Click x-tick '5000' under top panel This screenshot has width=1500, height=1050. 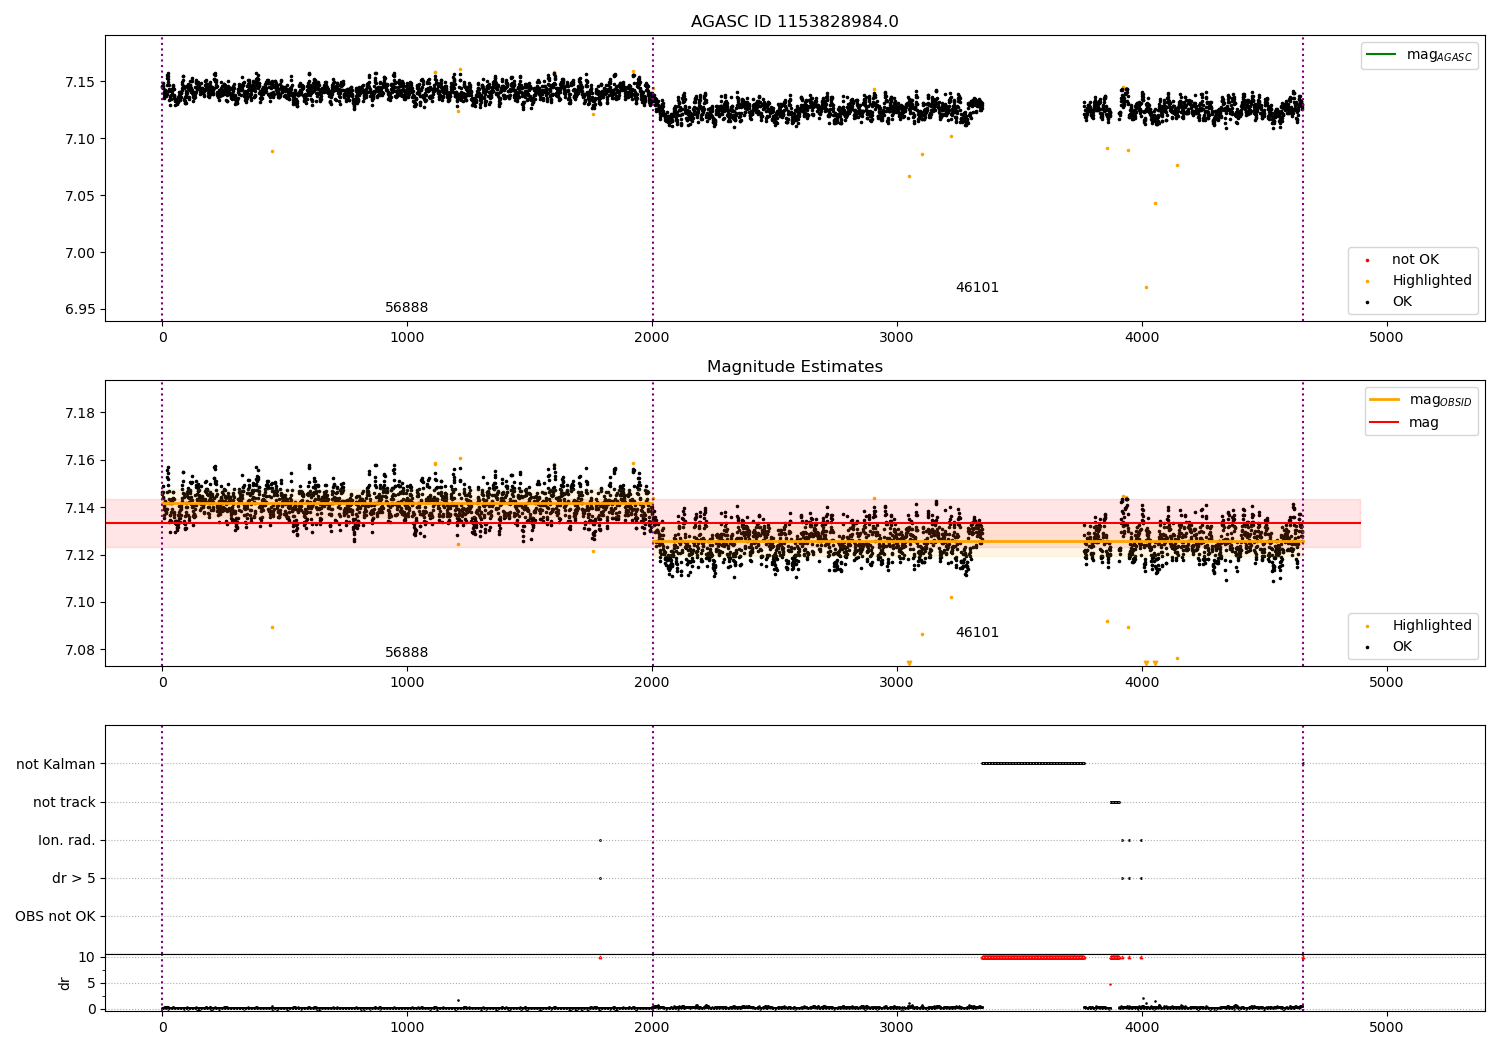tap(1386, 338)
